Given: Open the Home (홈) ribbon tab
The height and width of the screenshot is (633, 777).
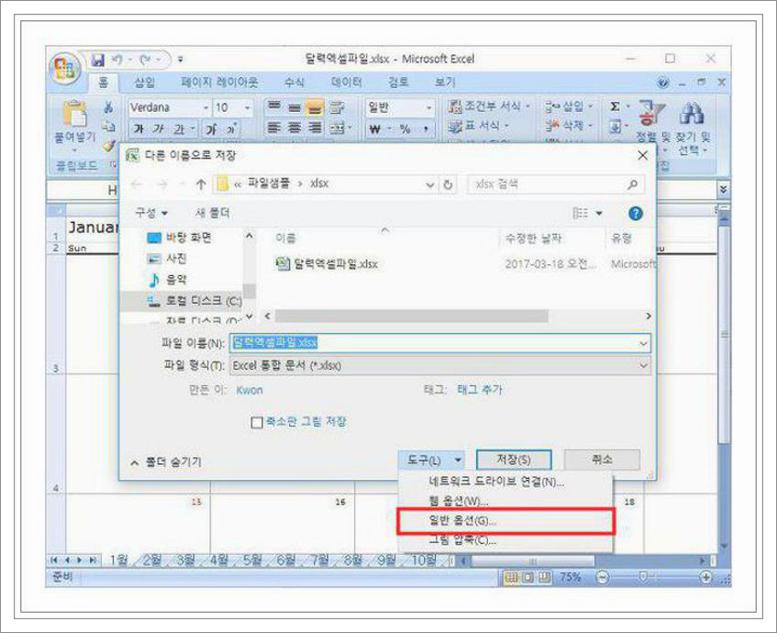Looking at the screenshot, I should (x=103, y=83).
